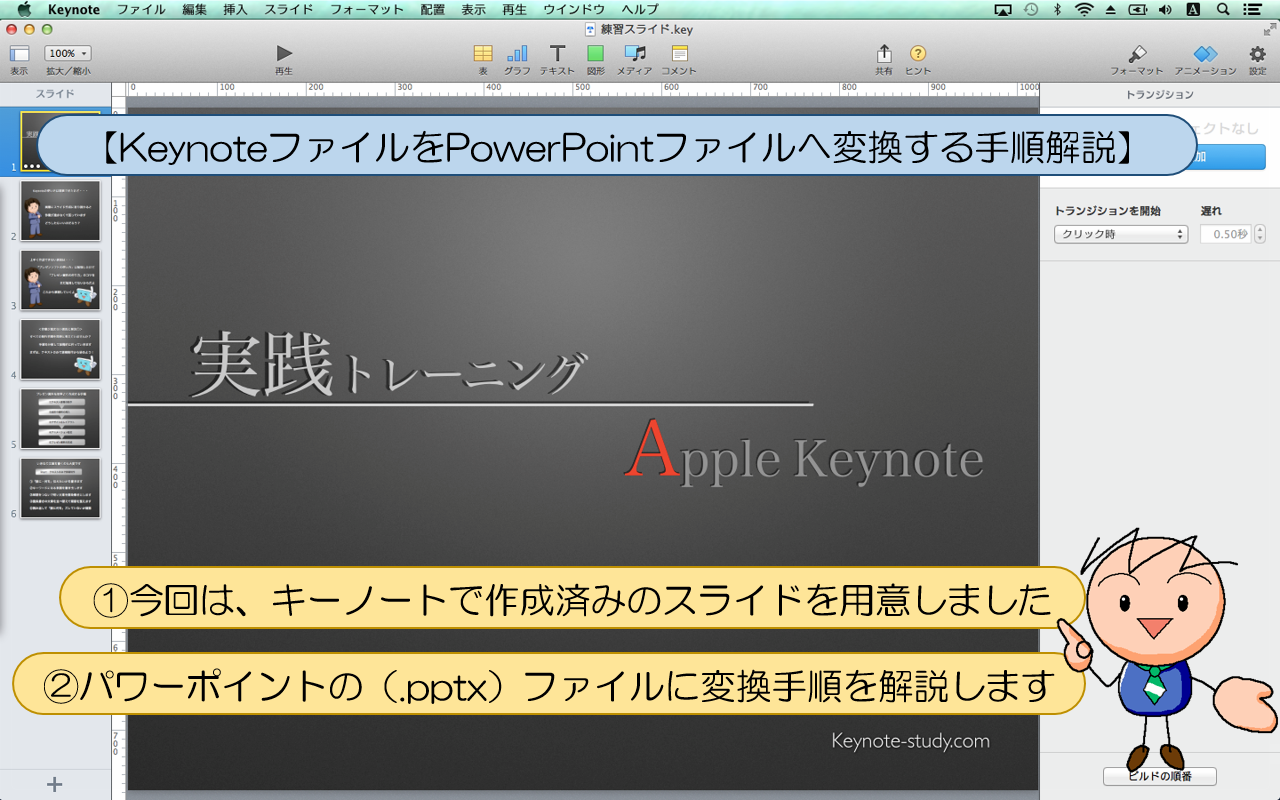Image resolution: width=1280 pixels, height=800 pixels.
Task: Open the スライド menu
Action: tap(289, 9)
